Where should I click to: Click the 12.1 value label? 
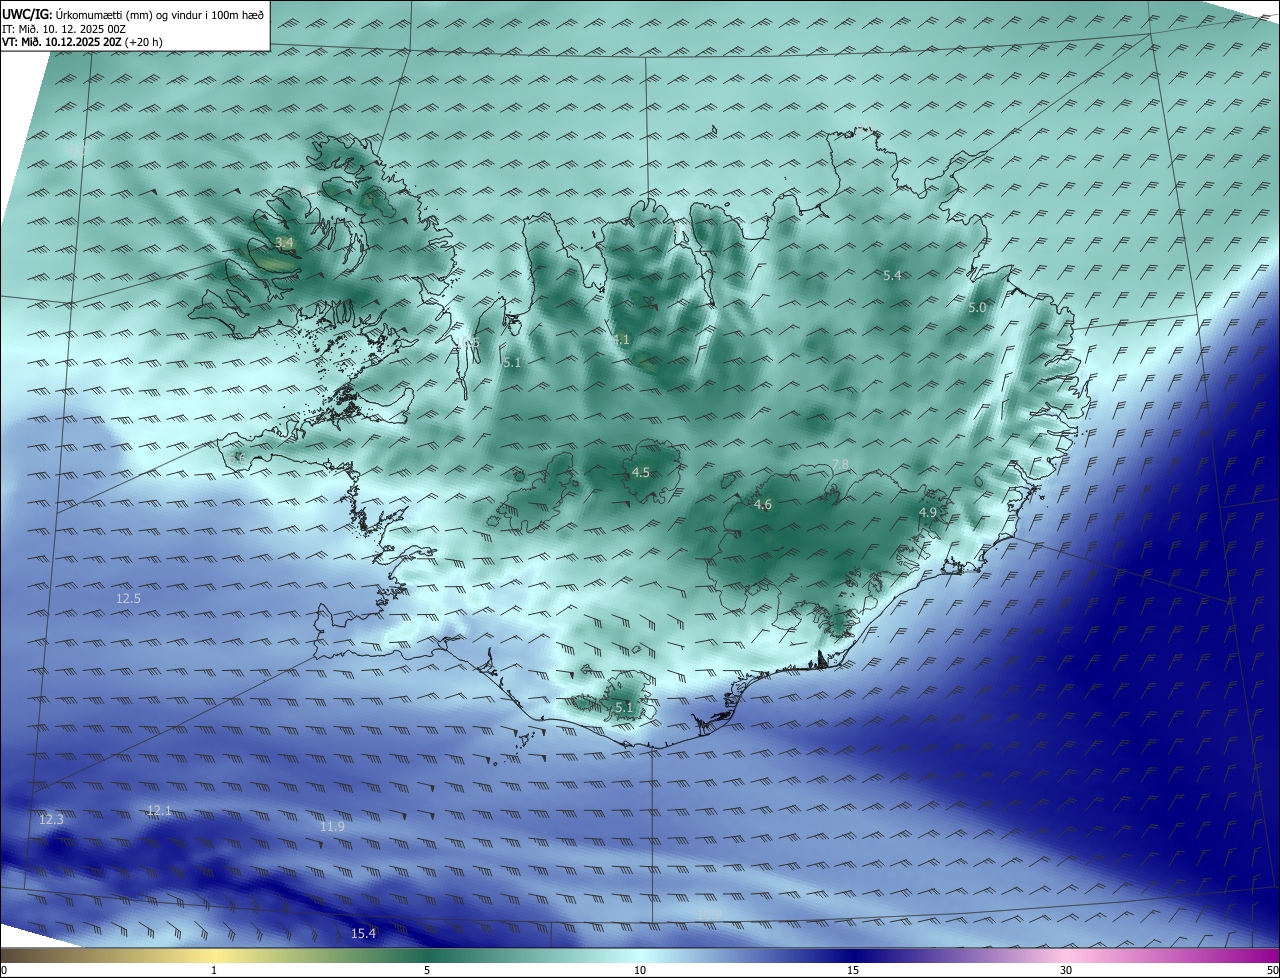(x=159, y=810)
